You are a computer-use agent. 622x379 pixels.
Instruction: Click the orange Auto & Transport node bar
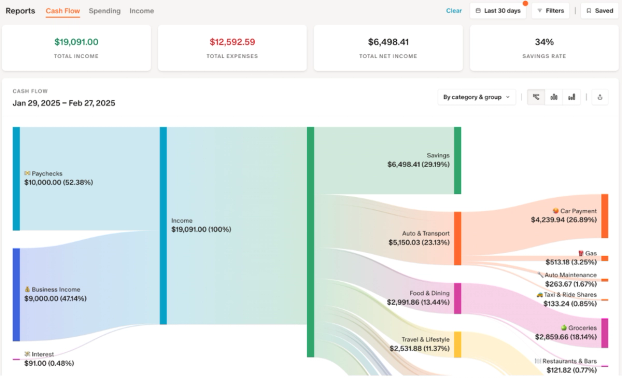tap(457, 239)
